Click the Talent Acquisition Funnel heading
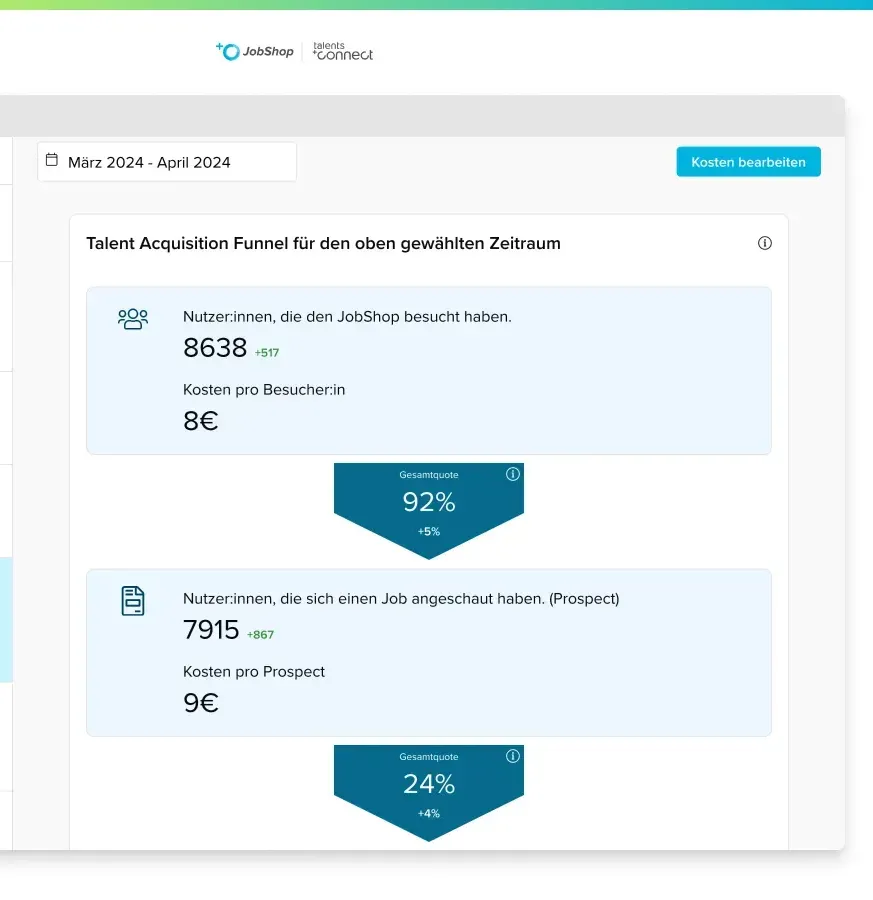 pos(323,243)
